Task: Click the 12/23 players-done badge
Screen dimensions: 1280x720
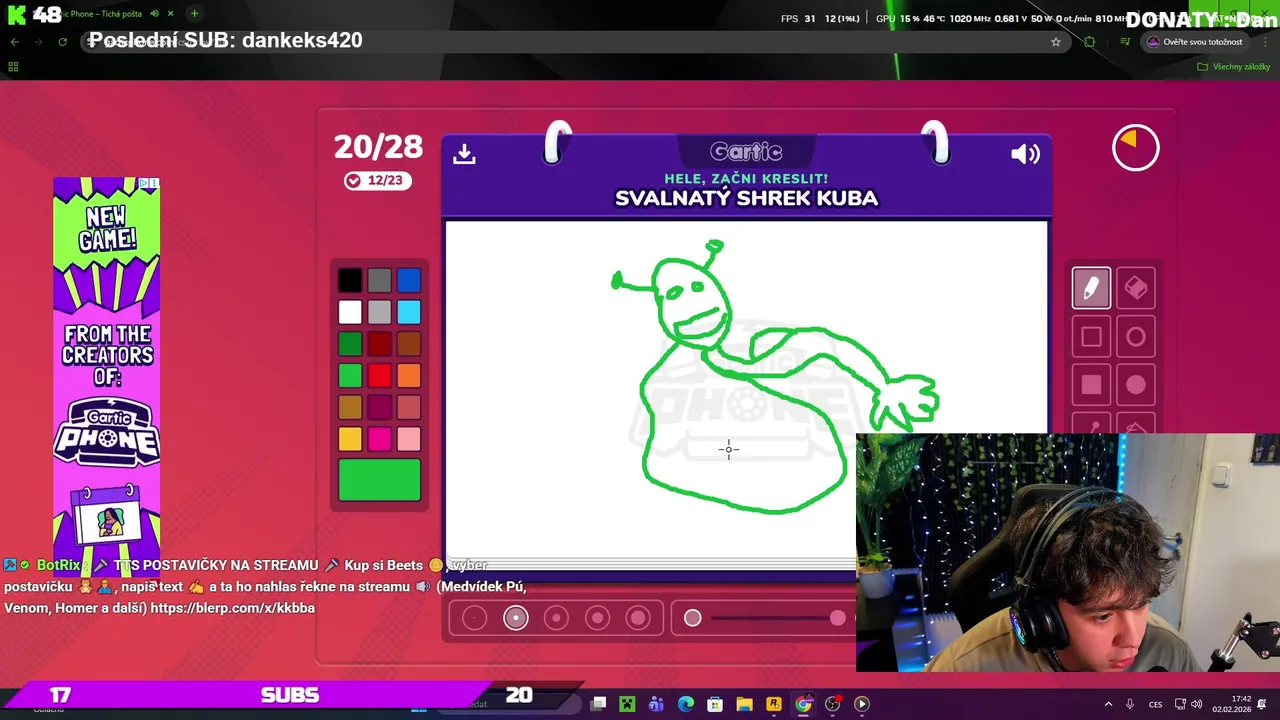Action: click(378, 180)
